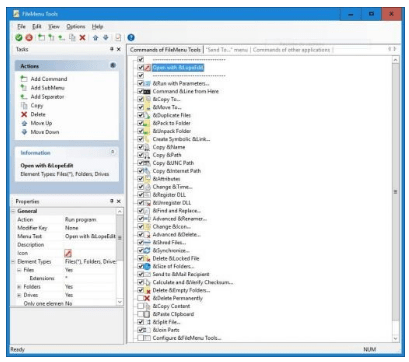Open the Edit menu
This screenshot has height=362, width=409.
pos(37,26)
